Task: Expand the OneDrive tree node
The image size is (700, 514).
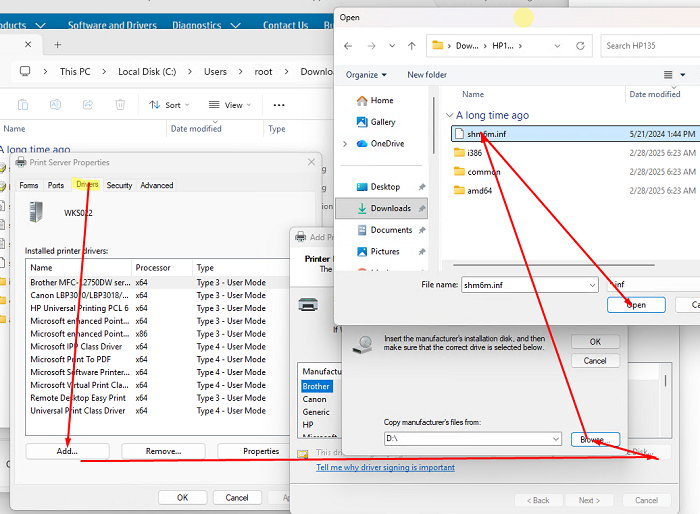Action: [345, 144]
